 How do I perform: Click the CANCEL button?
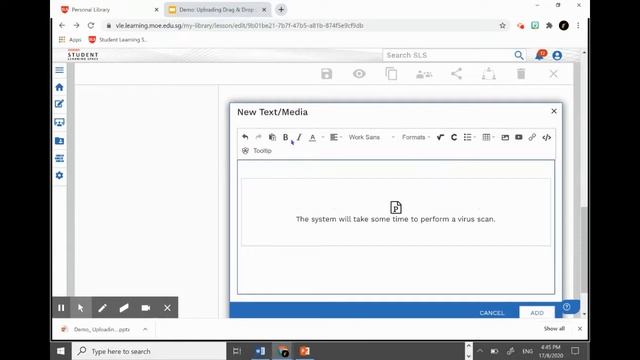492,313
